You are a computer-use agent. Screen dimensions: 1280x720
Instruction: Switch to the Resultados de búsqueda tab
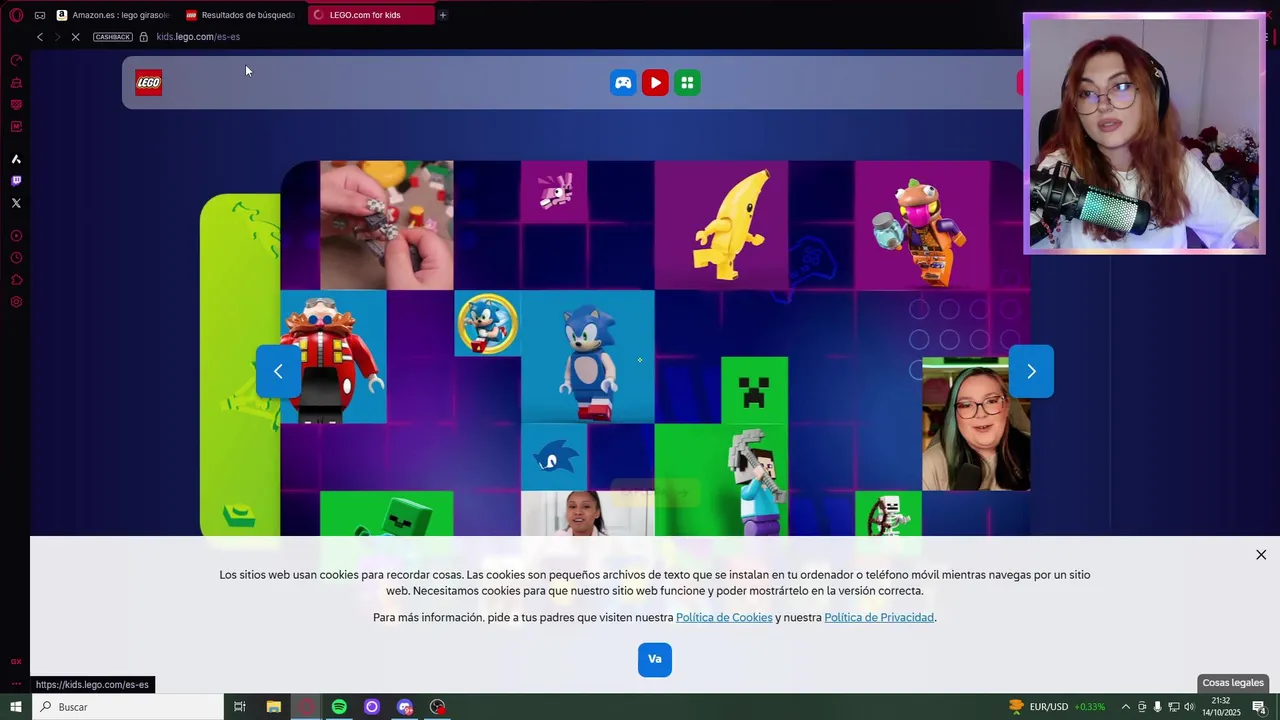240,15
